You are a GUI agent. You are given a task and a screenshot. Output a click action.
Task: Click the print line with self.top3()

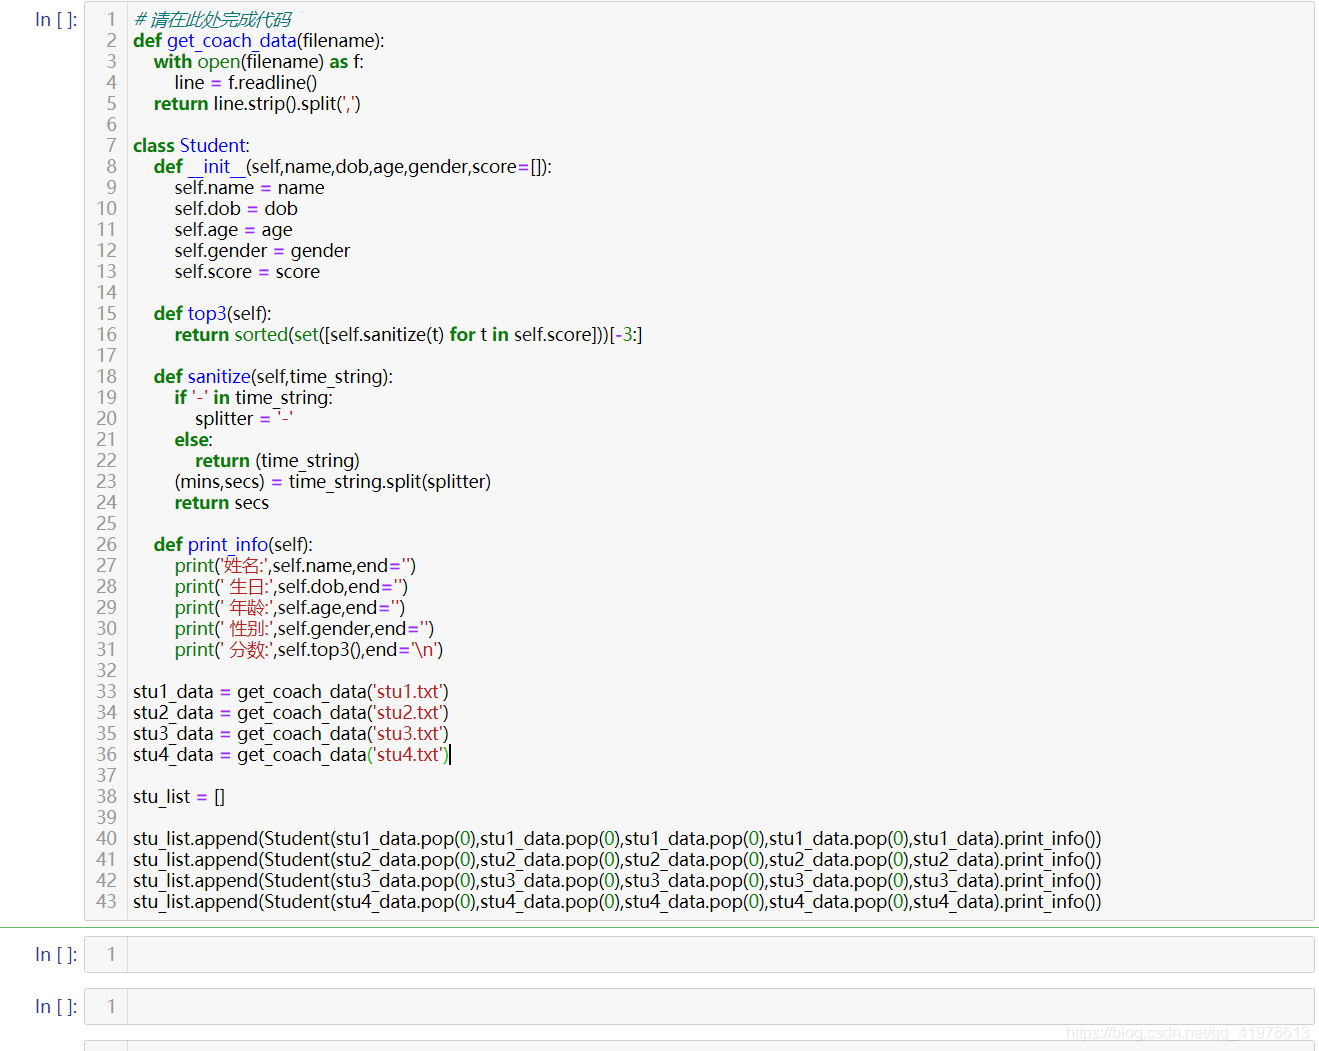point(309,649)
